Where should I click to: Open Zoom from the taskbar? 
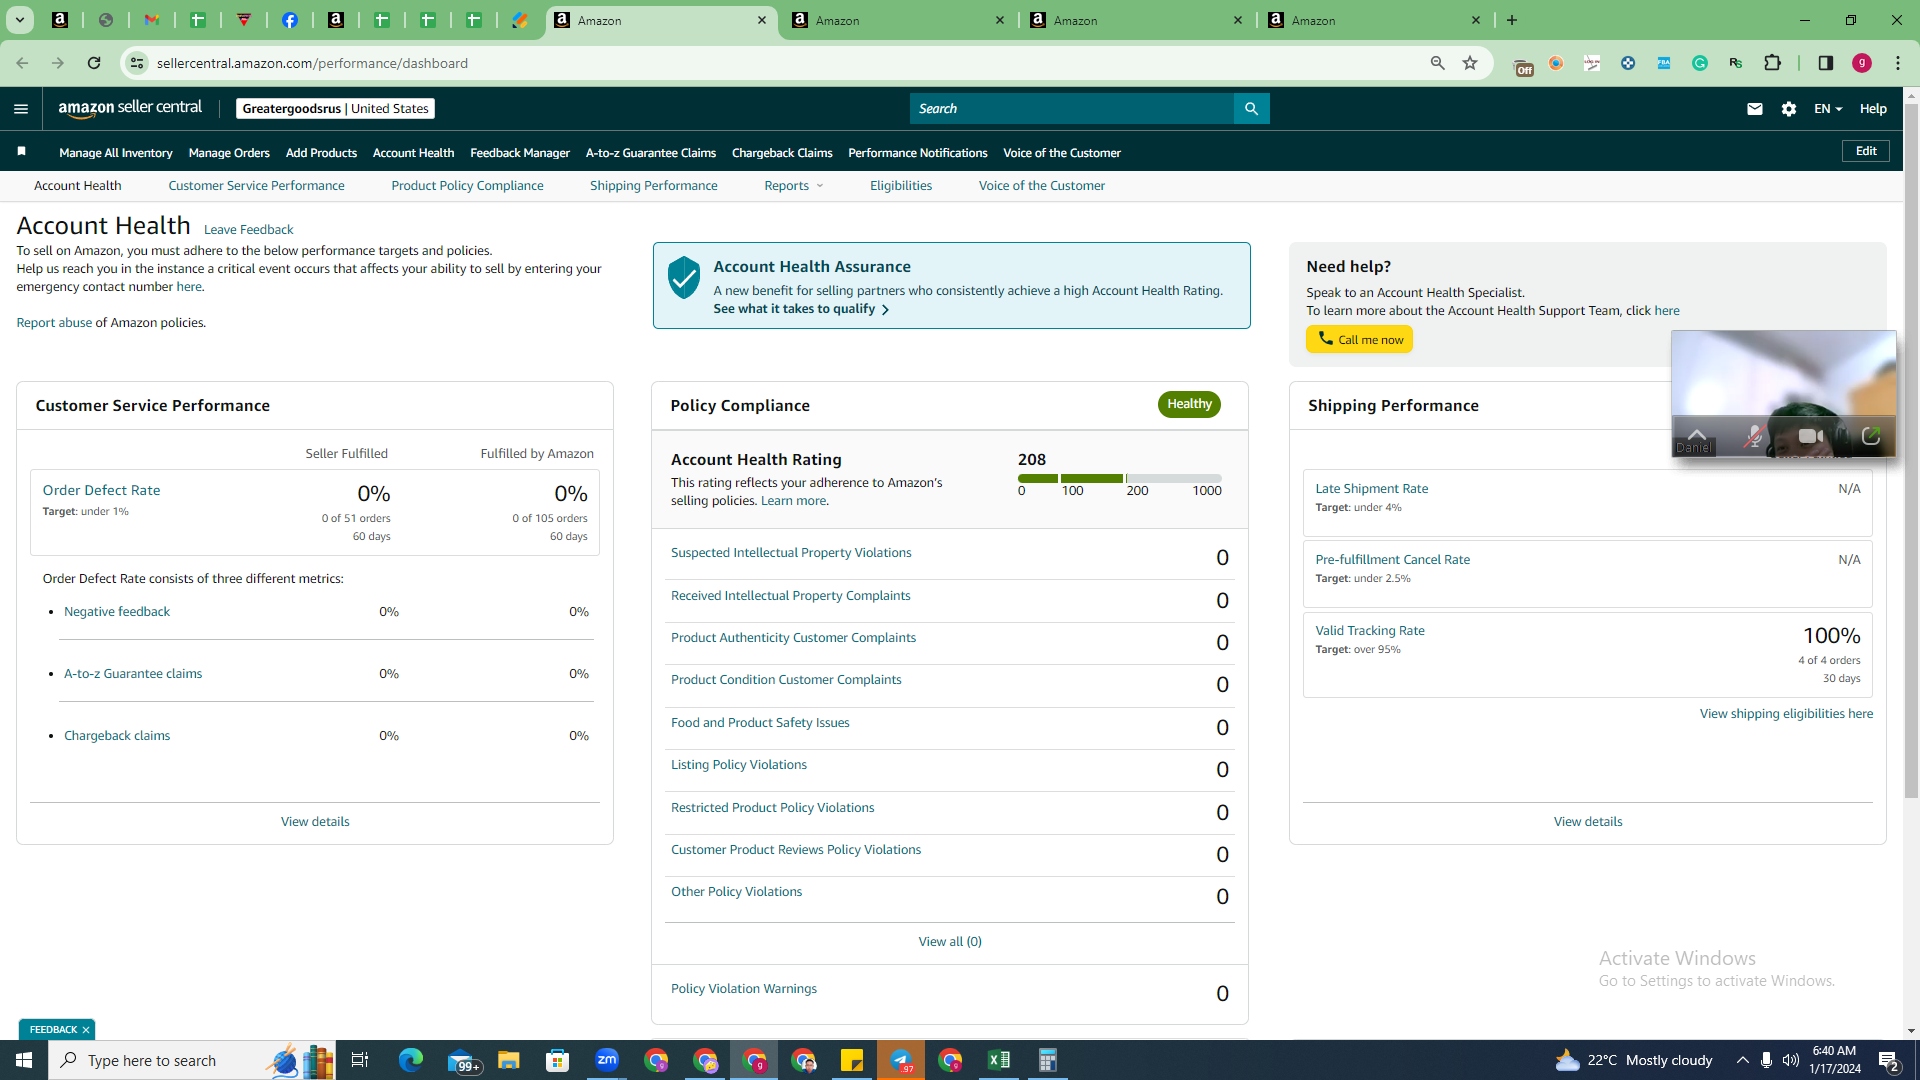(607, 1060)
